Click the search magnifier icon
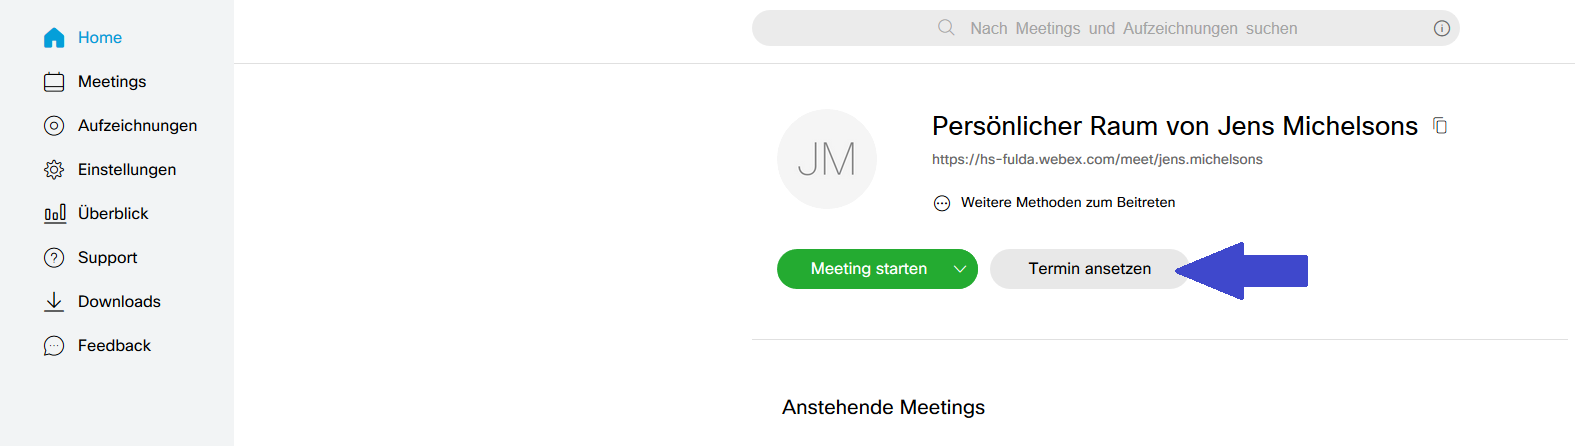Image resolution: width=1575 pixels, height=446 pixels. pyautogui.click(x=946, y=28)
